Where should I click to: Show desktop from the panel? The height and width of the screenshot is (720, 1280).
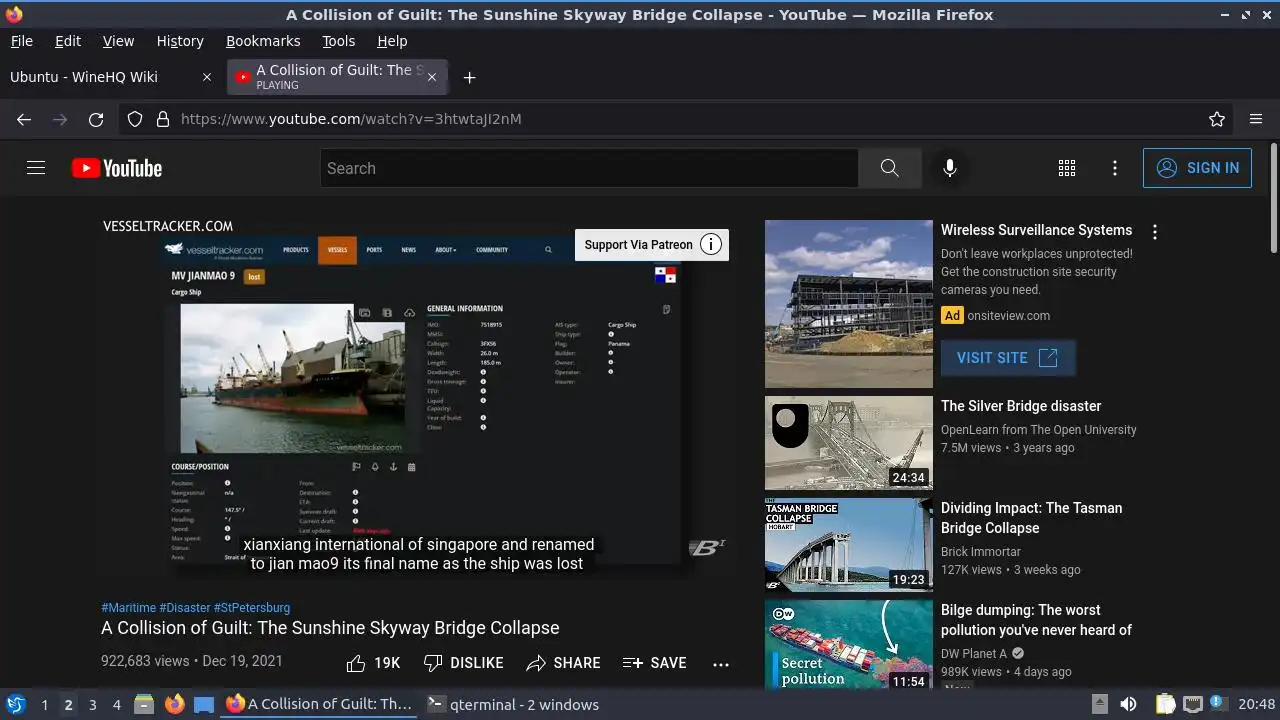(x=204, y=704)
